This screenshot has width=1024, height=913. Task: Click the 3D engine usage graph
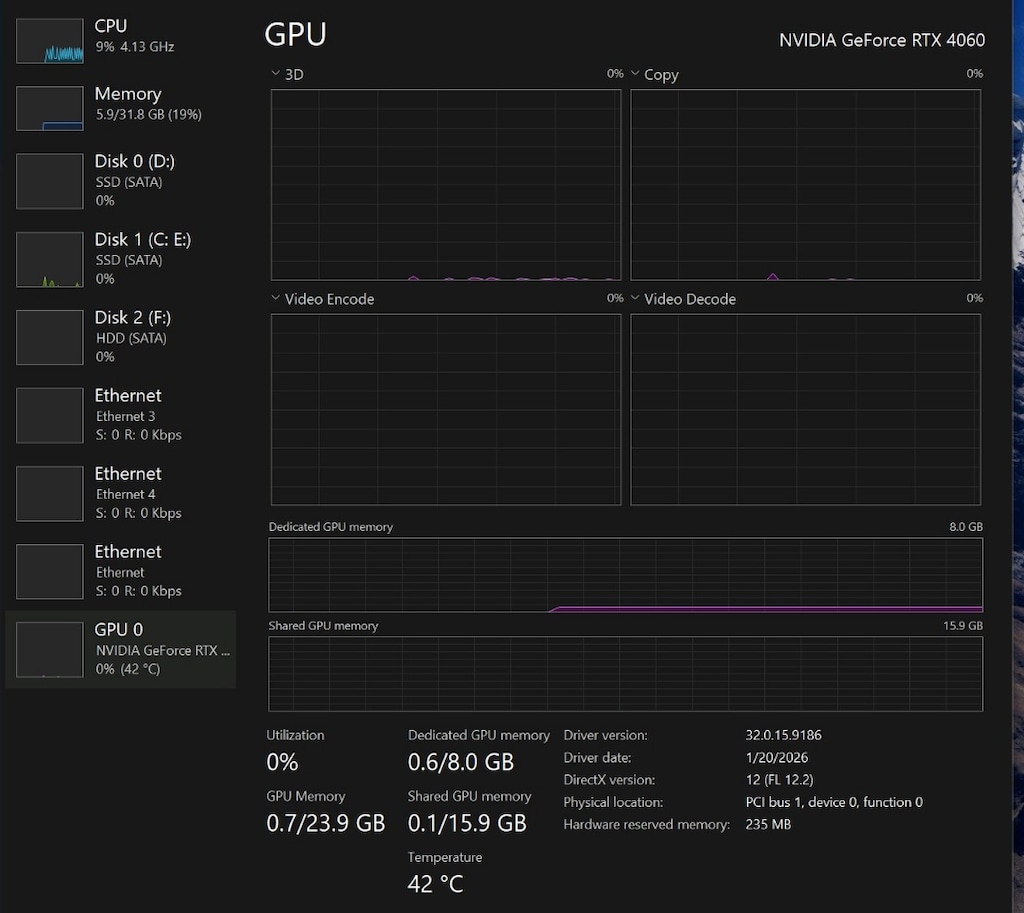click(446, 185)
